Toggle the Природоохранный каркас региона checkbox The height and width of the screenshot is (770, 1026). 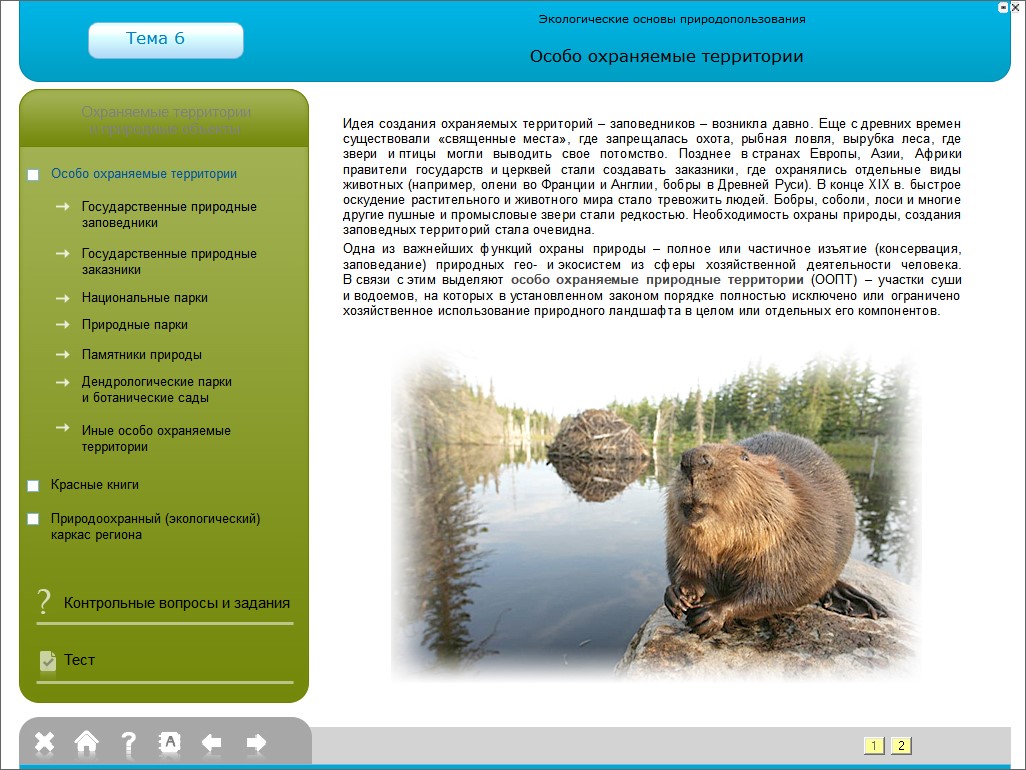point(33,519)
